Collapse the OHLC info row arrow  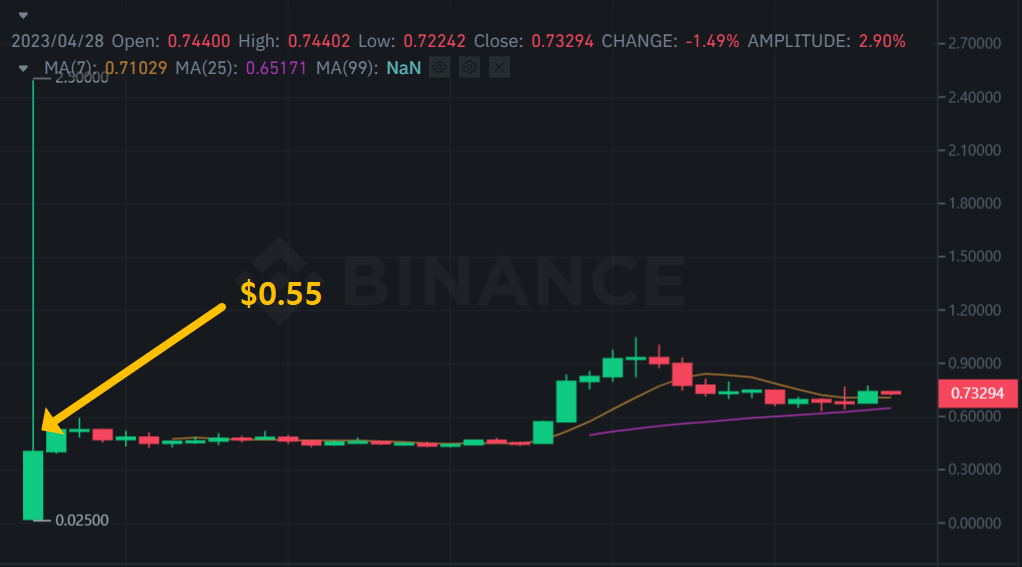[23, 15]
